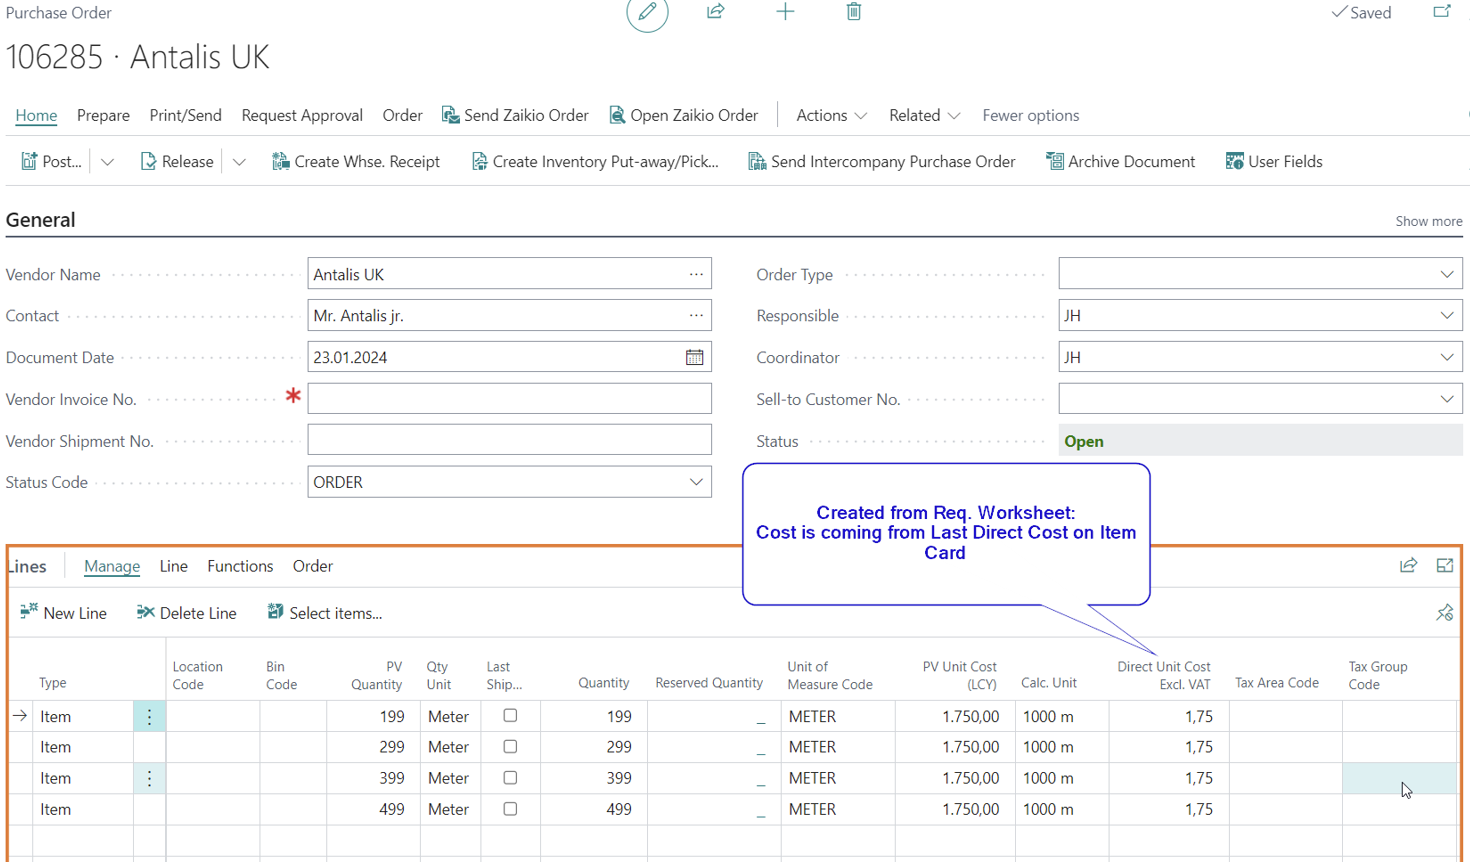Open the Actions menu dropdown
This screenshot has height=863, width=1470.
tap(831, 115)
